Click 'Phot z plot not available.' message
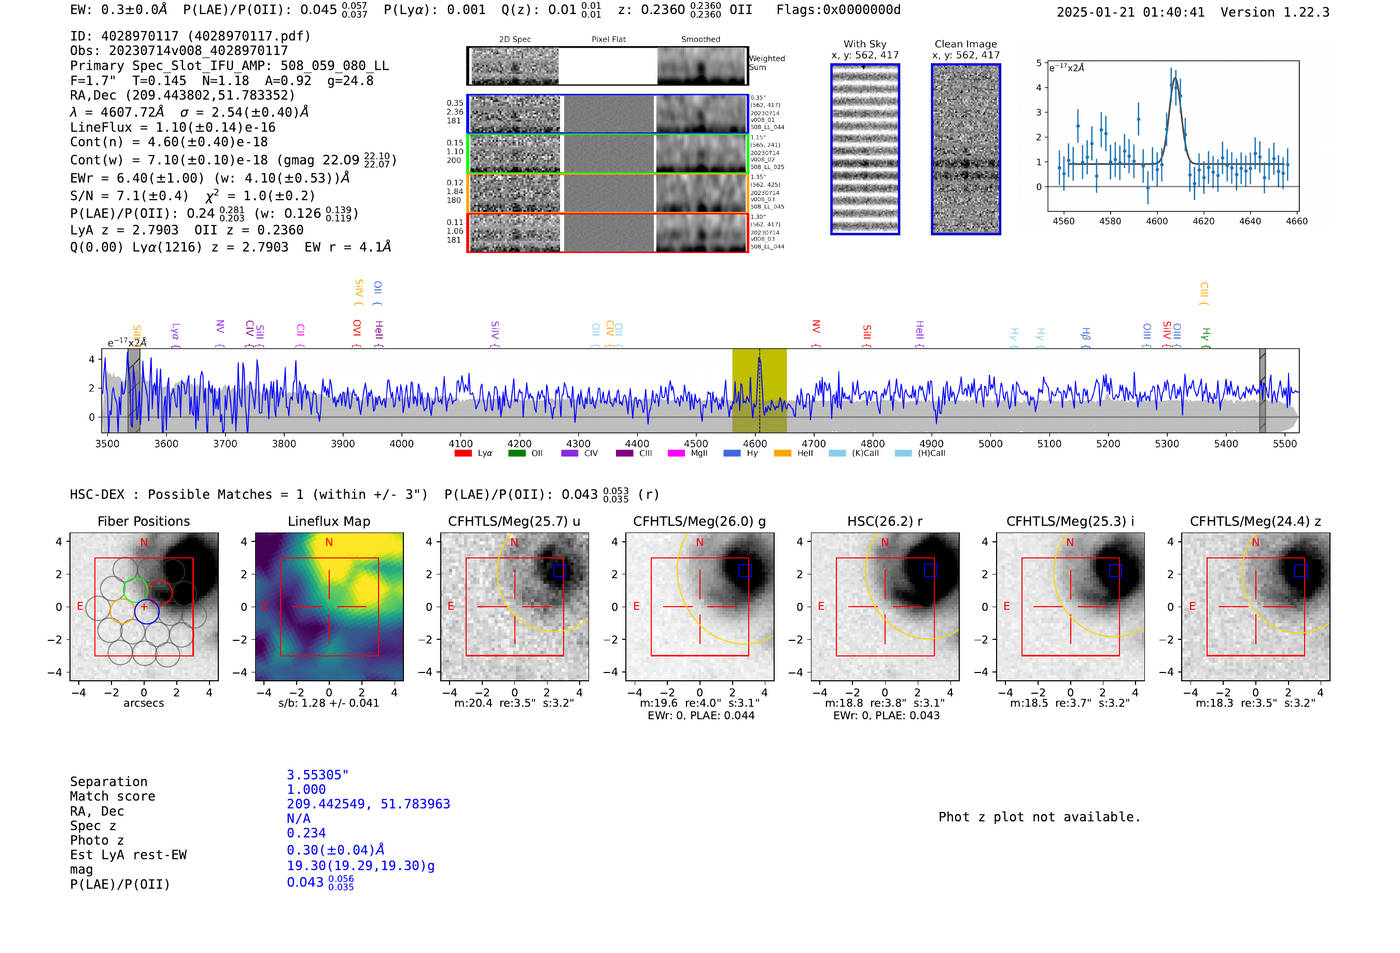The image size is (1400, 953). [1039, 817]
